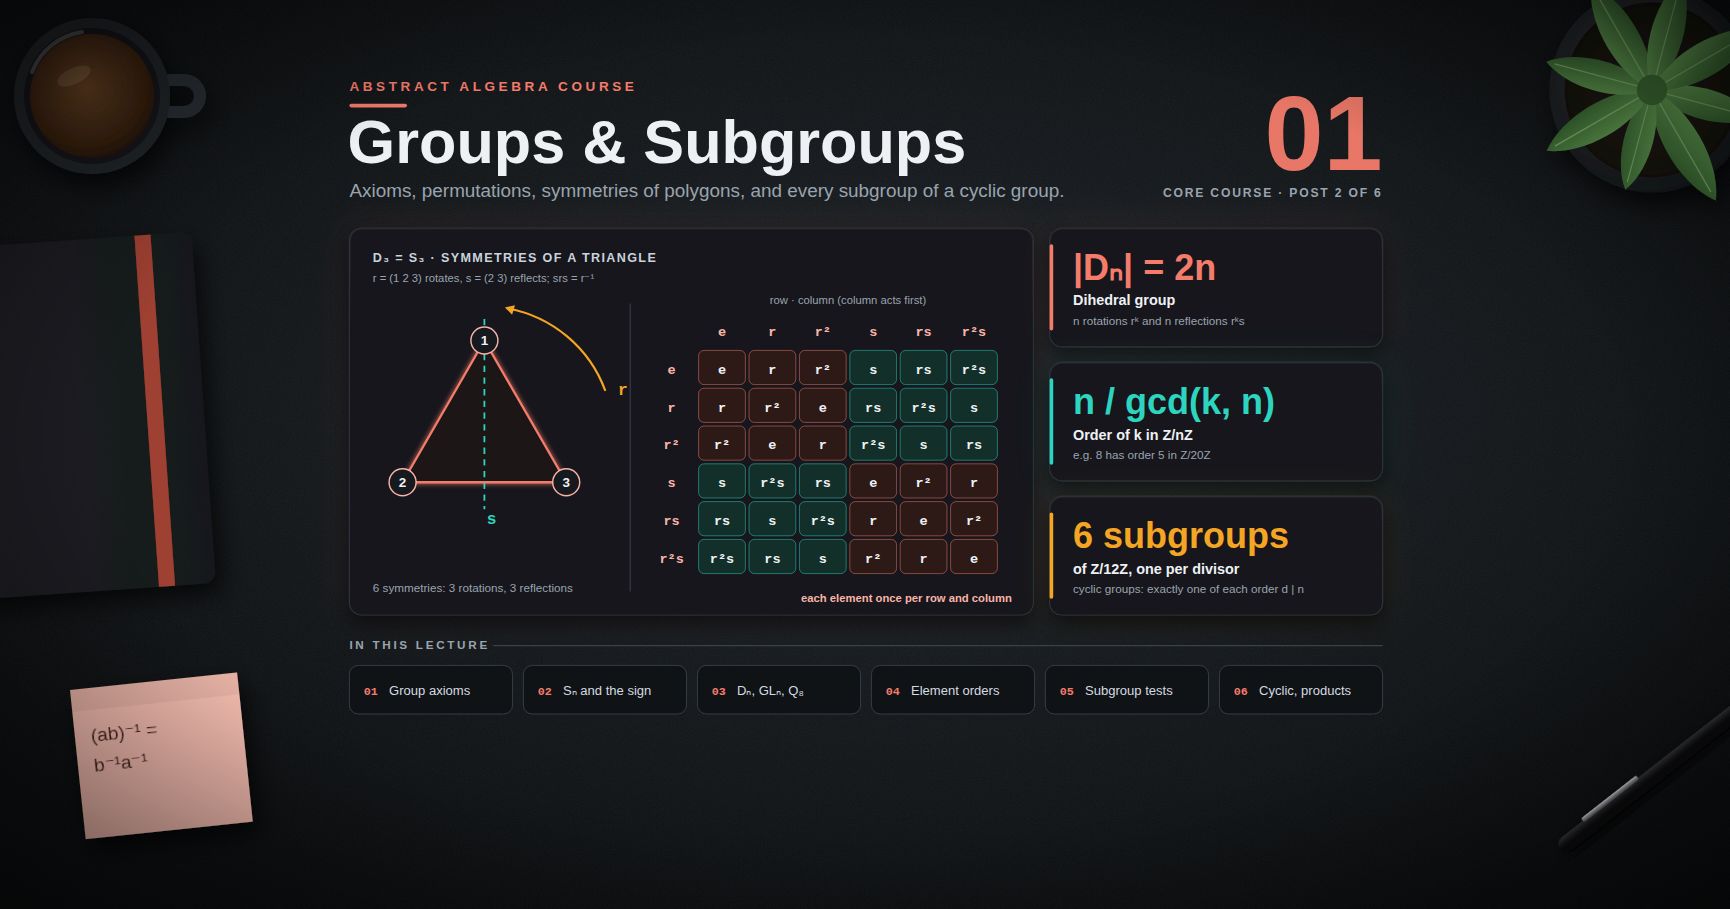This screenshot has width=1730, height=909.
Task: Click the |Dn| = 2n dihedral group card
Action: coord(1216,288)
